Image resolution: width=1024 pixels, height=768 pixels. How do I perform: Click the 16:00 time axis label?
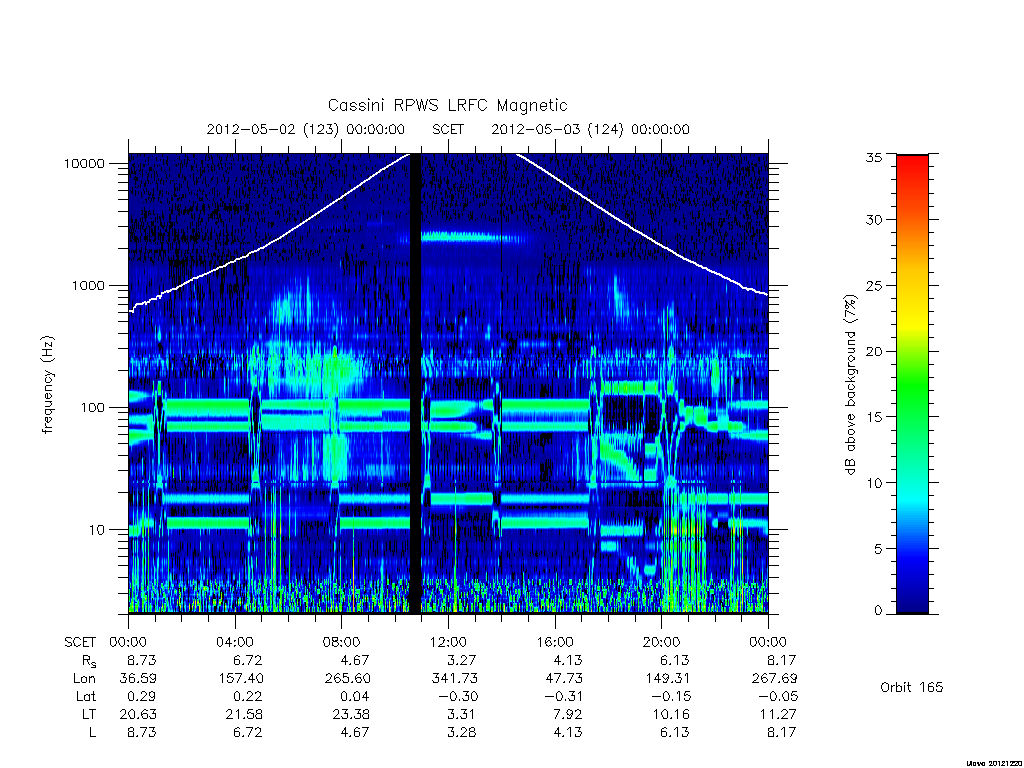554,643
